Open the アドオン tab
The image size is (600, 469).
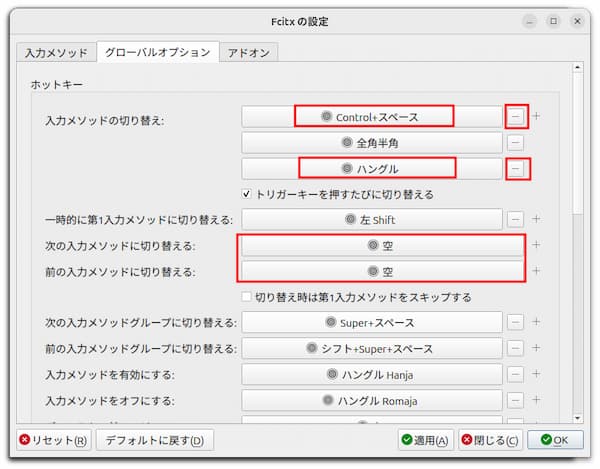[x=249, y=52]
